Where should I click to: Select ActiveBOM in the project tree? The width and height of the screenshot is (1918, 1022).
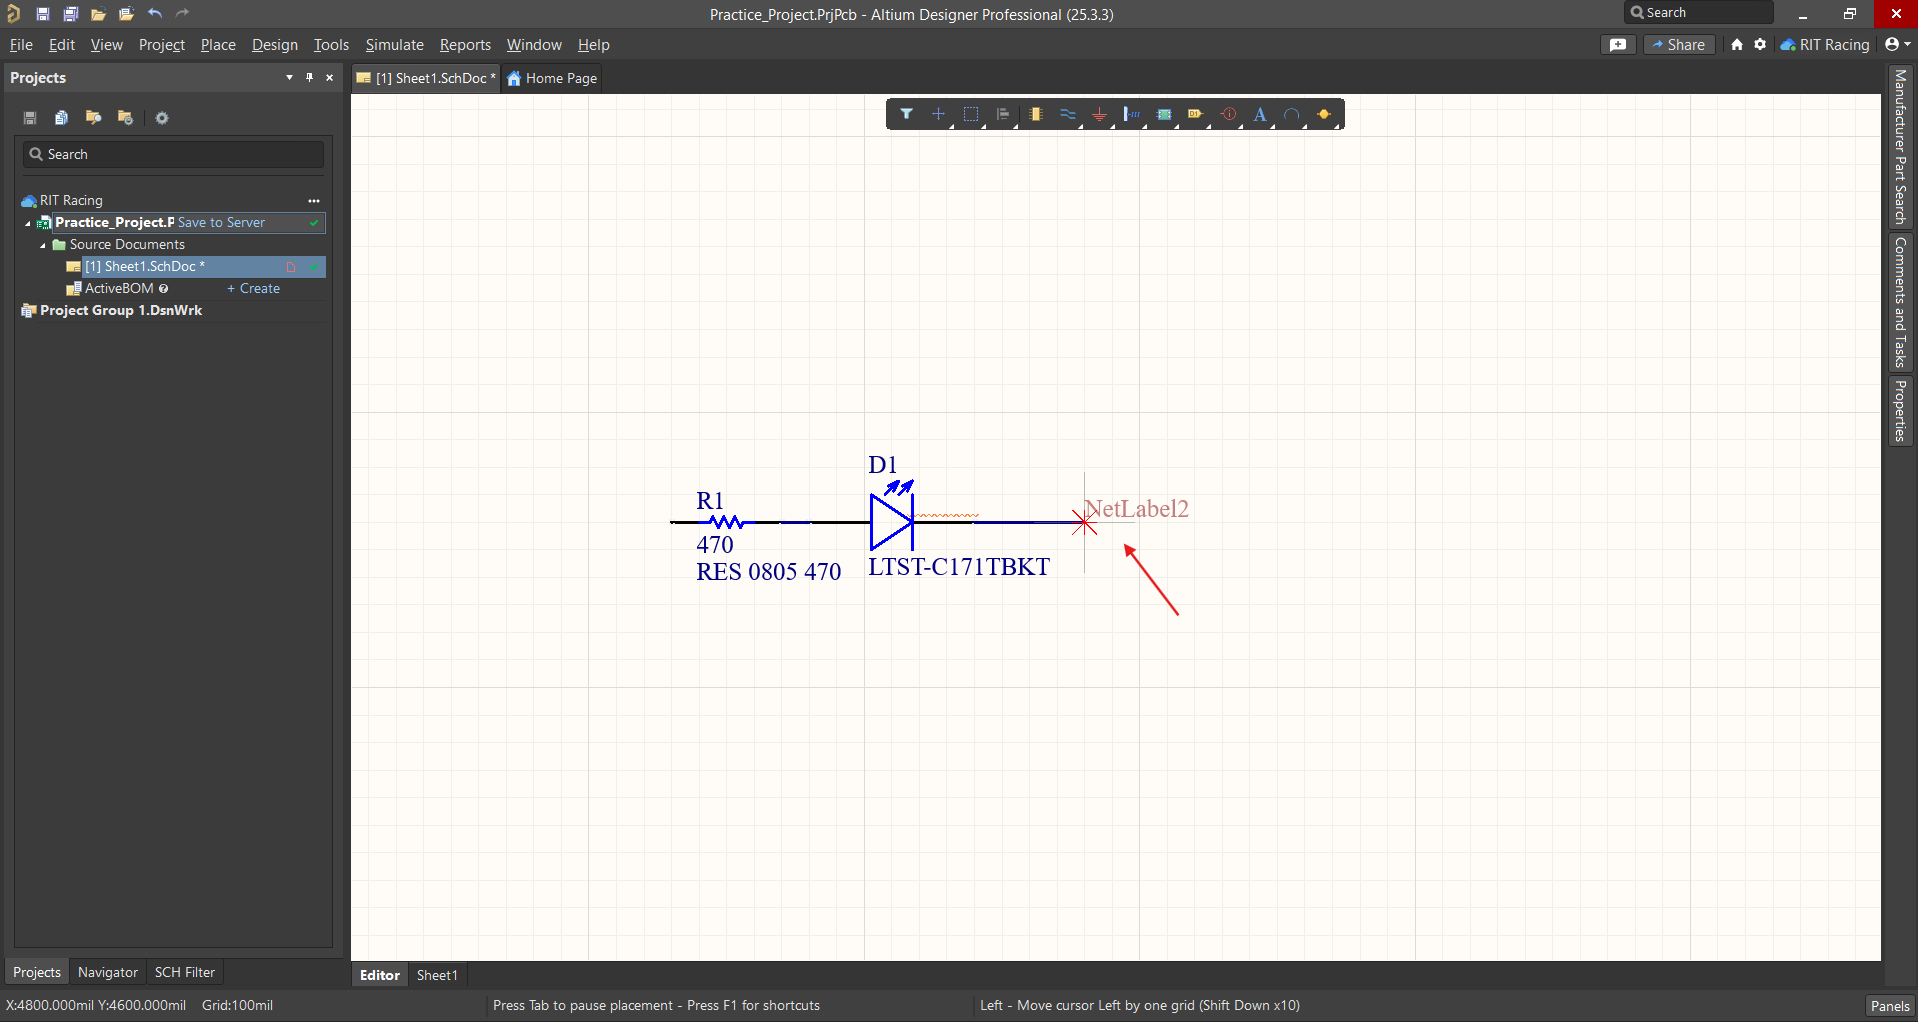118,289
